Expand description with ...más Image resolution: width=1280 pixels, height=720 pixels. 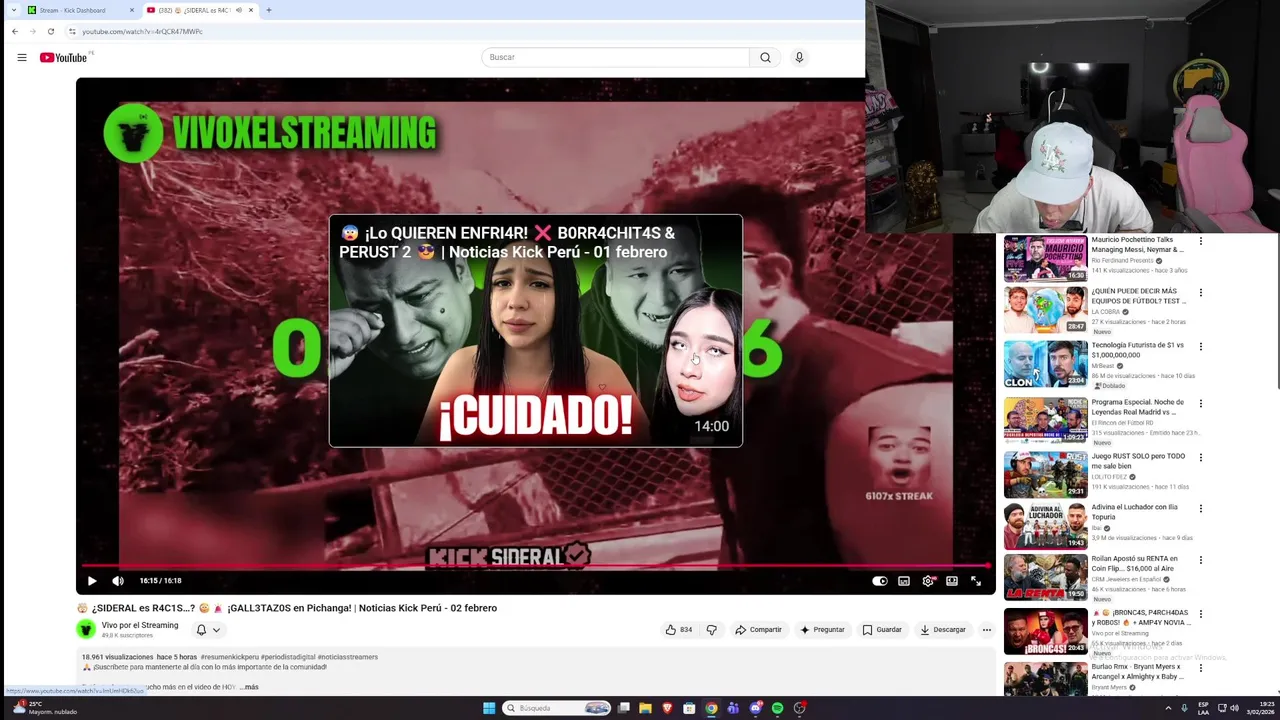[250, 687]
